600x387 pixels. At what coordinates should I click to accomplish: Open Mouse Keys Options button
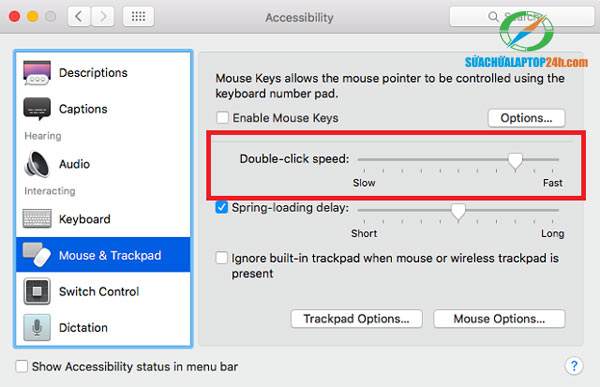pos(526,118)
